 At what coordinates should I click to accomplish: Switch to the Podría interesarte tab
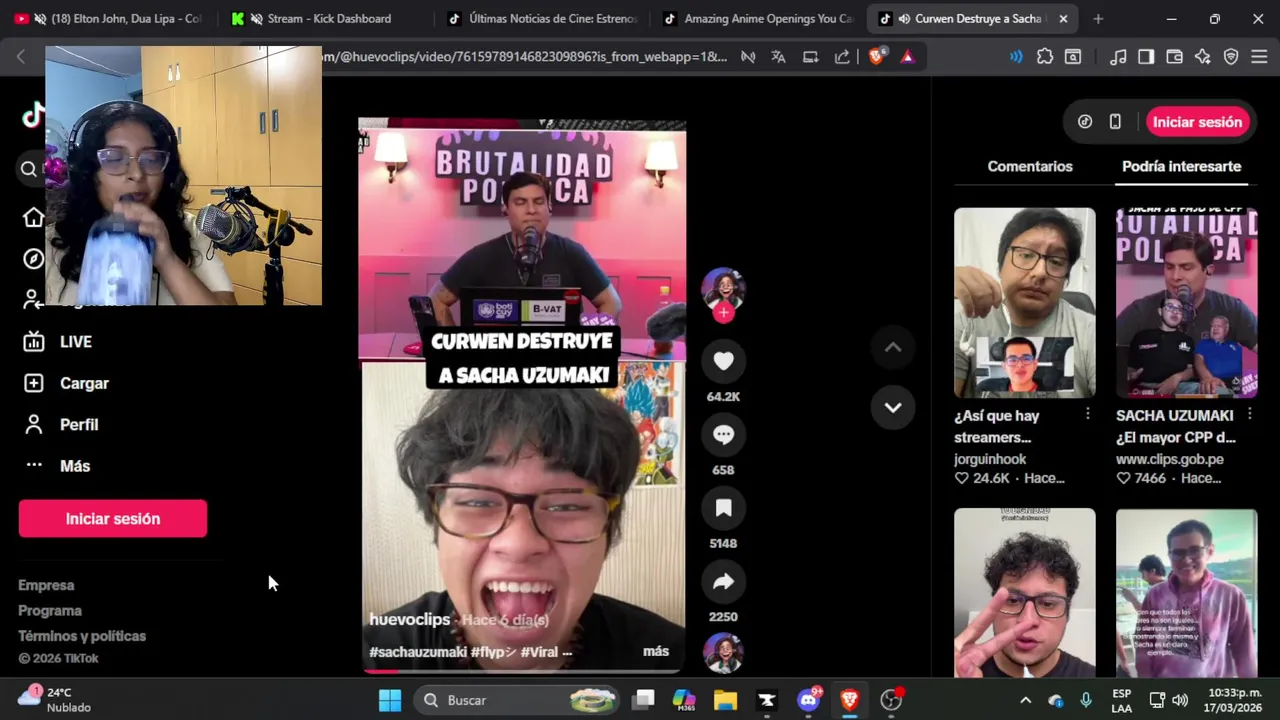point(1181,166)
